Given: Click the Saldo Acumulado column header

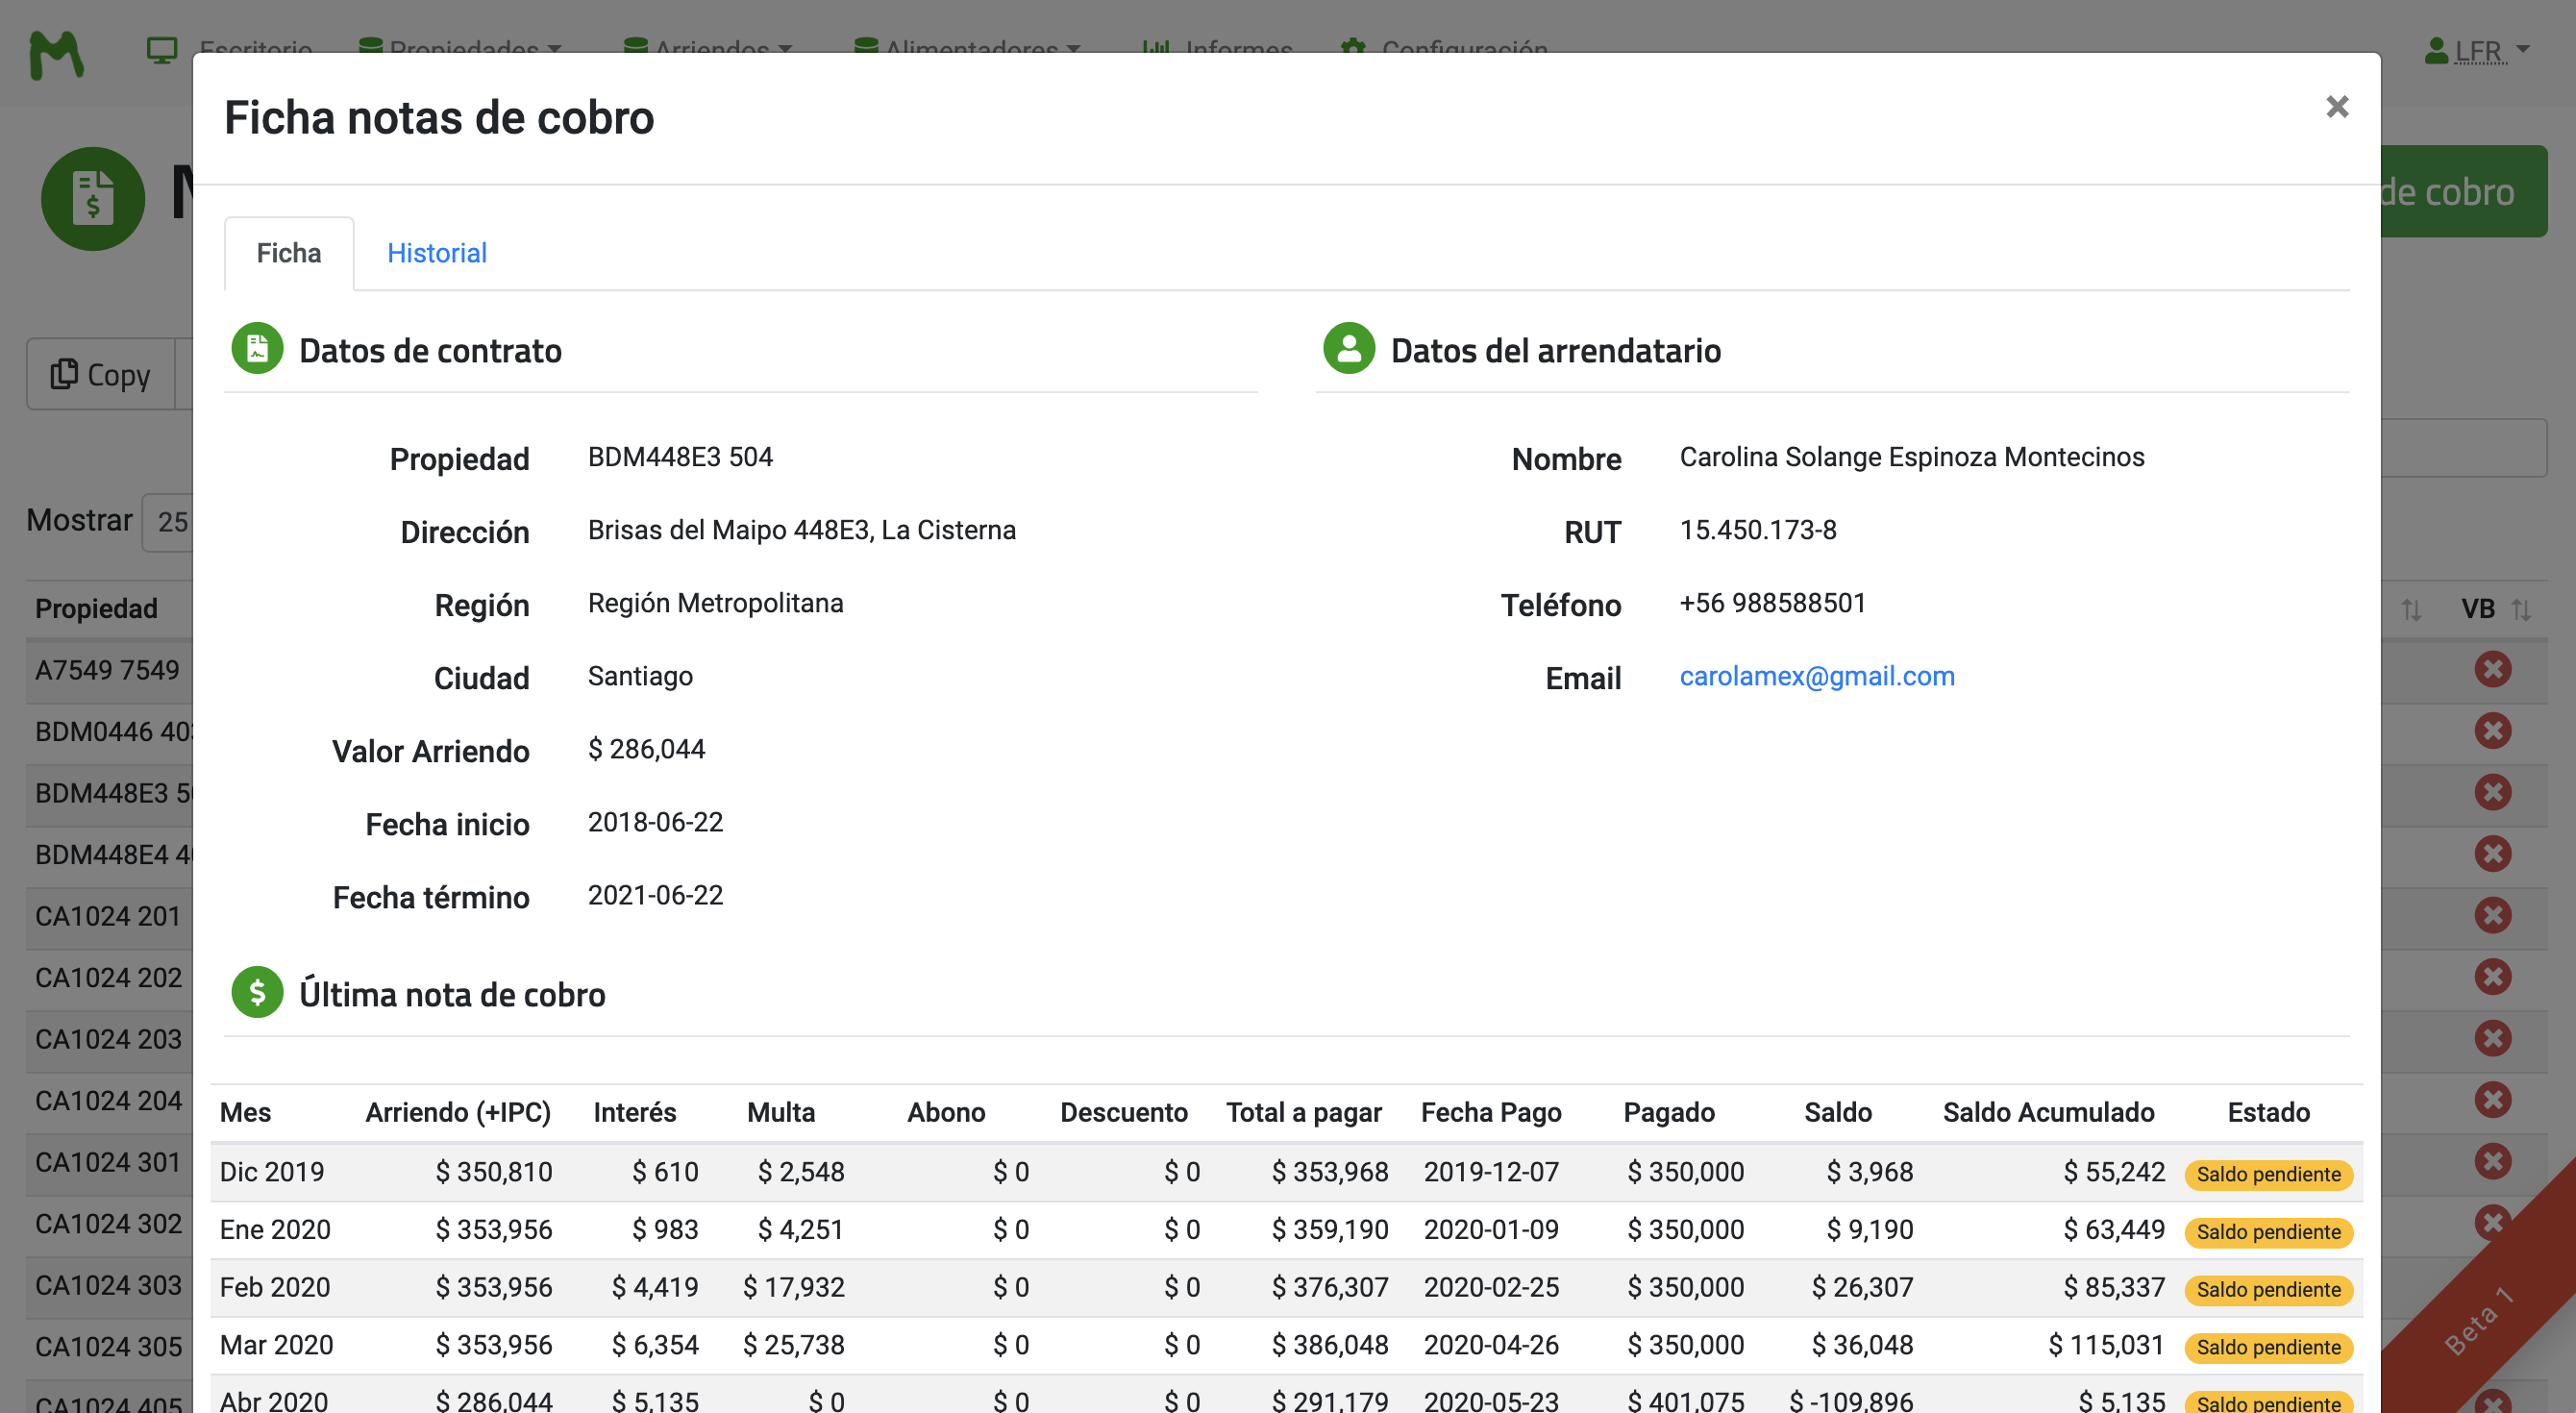Looking at the screenshot, I should pyautogui.click(x=2048, y=1112).
